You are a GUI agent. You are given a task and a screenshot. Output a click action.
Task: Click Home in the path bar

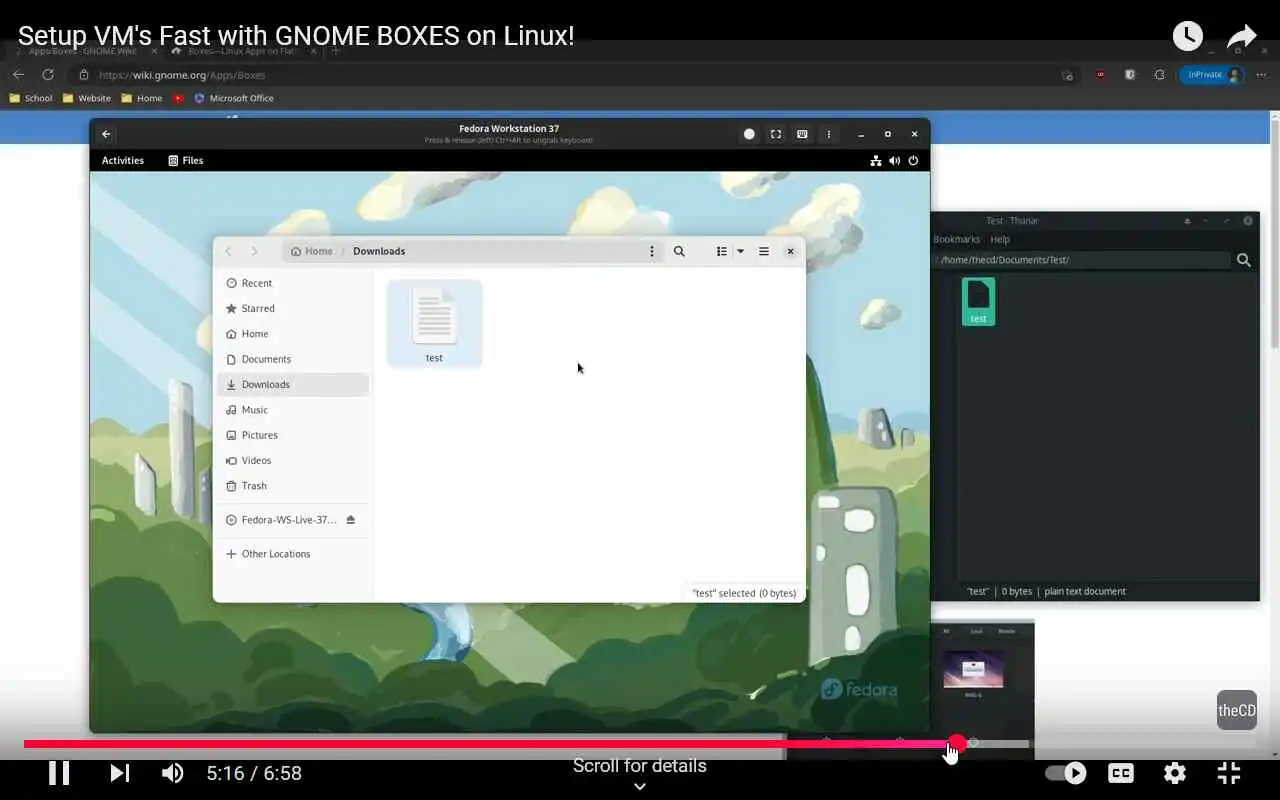311,251
